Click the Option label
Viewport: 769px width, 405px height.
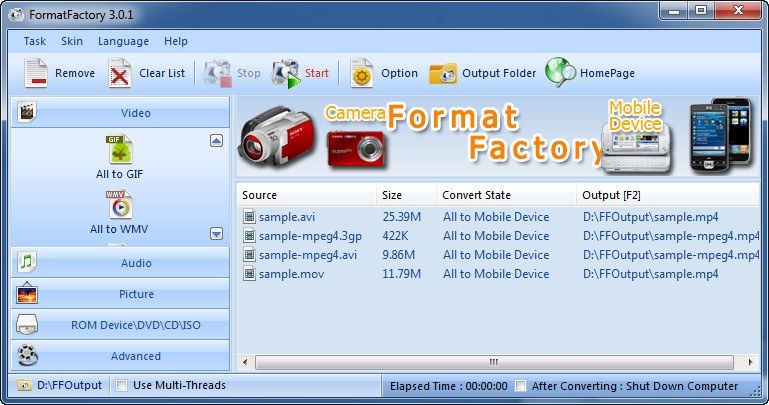399,73
